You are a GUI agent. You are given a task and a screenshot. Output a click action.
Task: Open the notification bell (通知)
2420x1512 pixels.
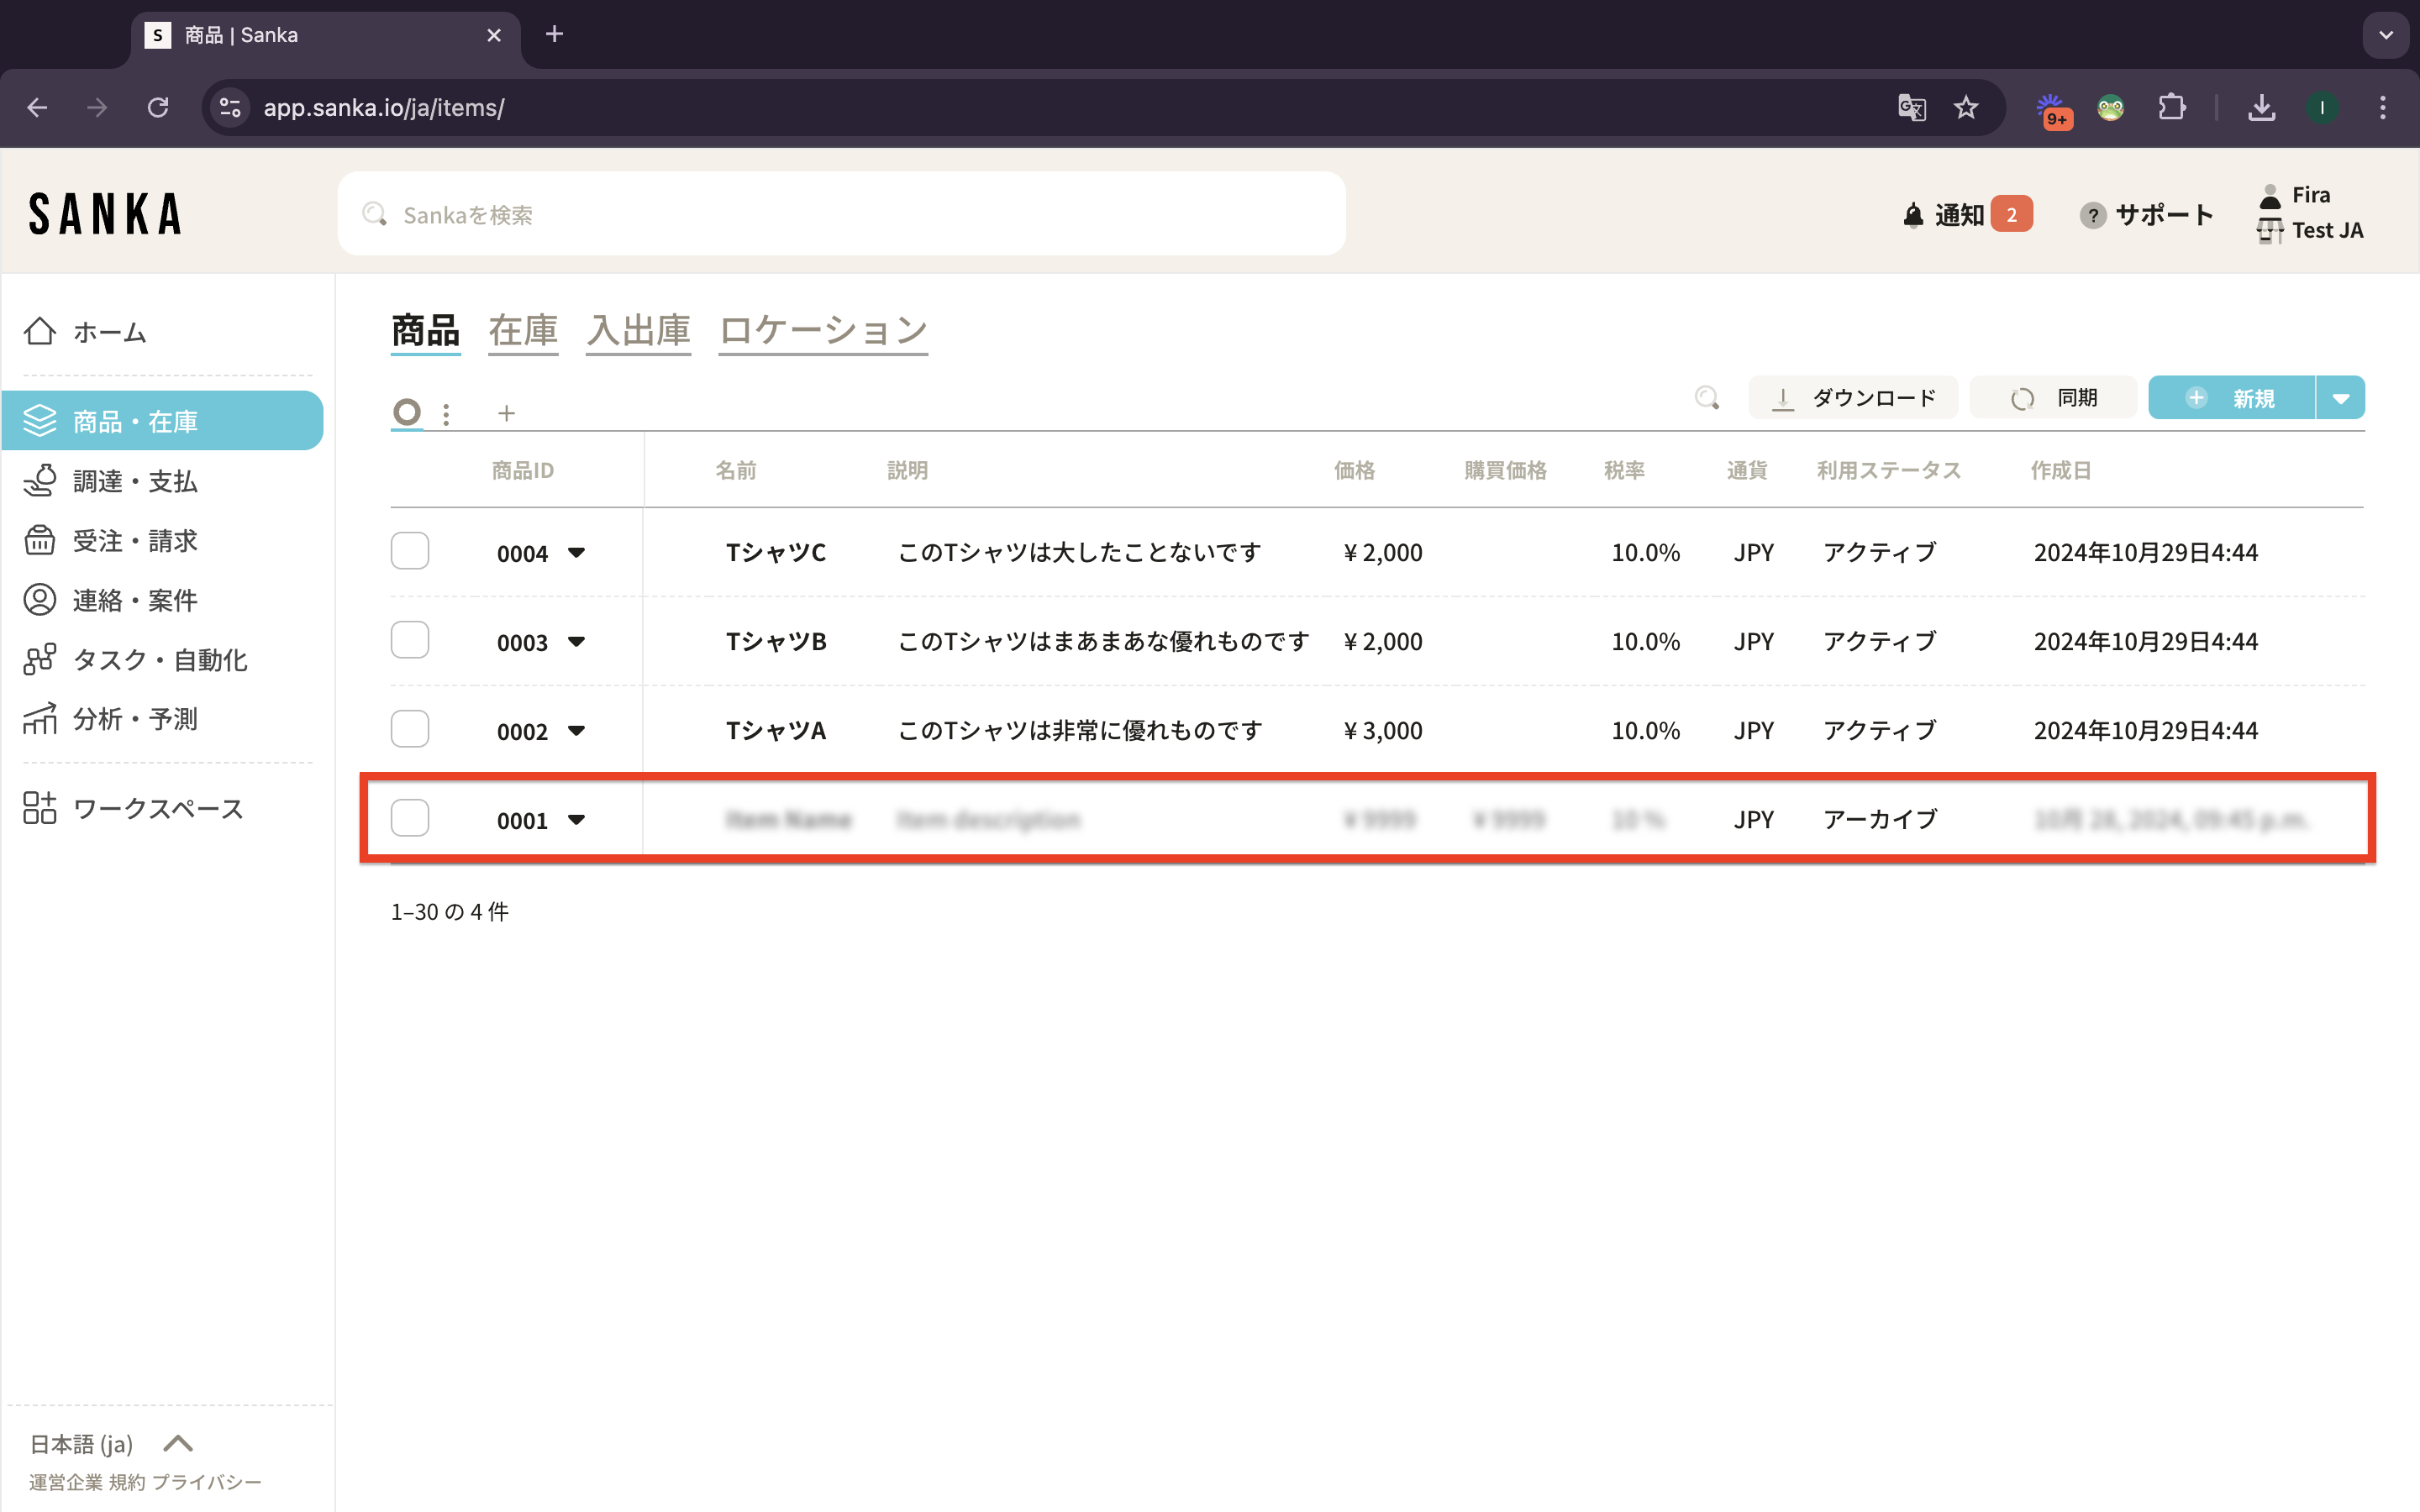(1913, 215)
